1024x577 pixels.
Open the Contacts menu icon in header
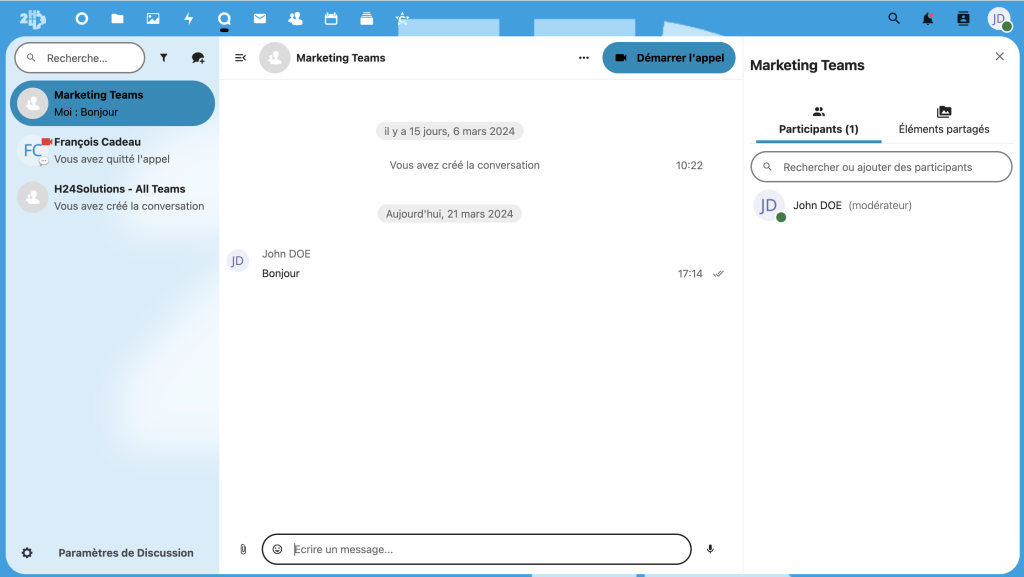963,18
